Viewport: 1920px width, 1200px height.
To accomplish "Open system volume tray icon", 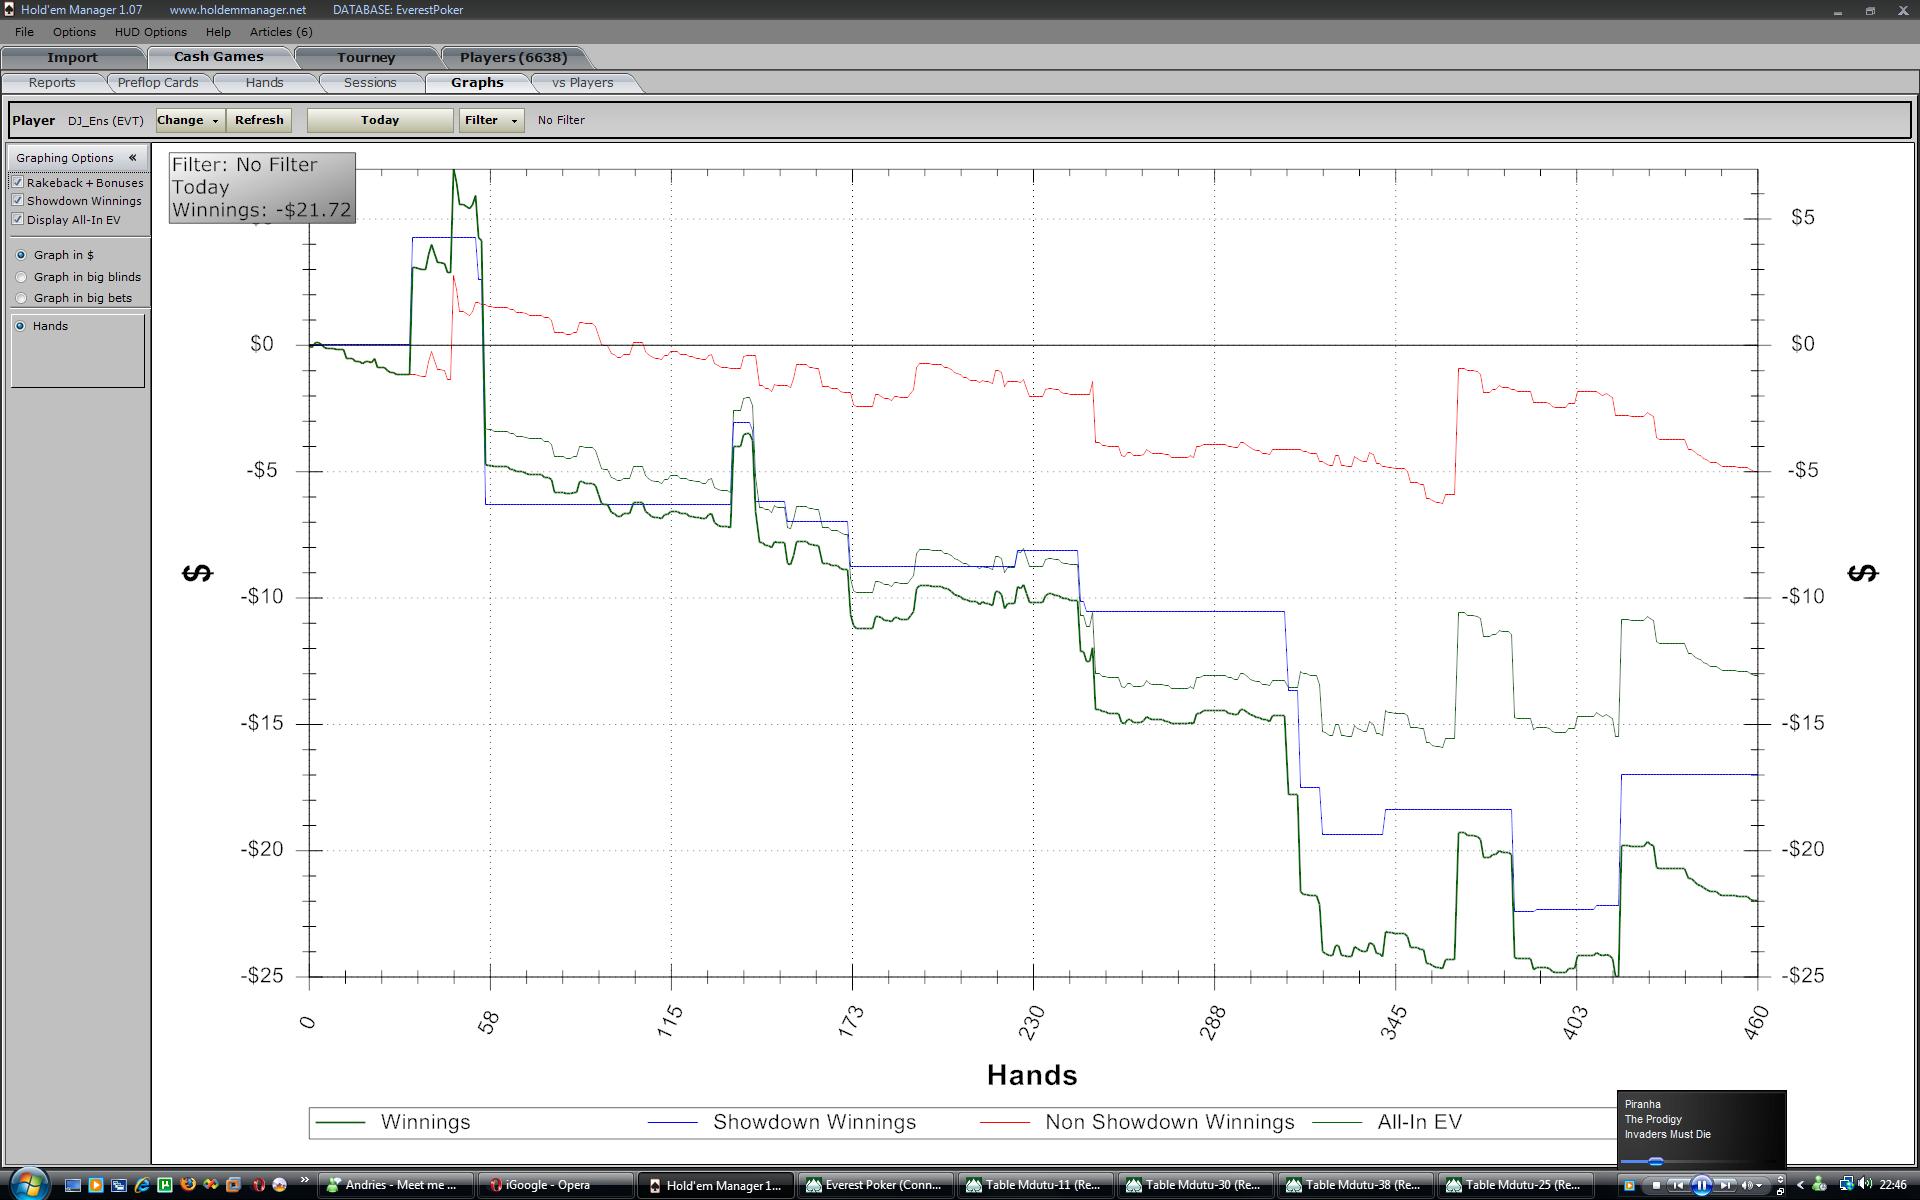I will 1864,1184.
